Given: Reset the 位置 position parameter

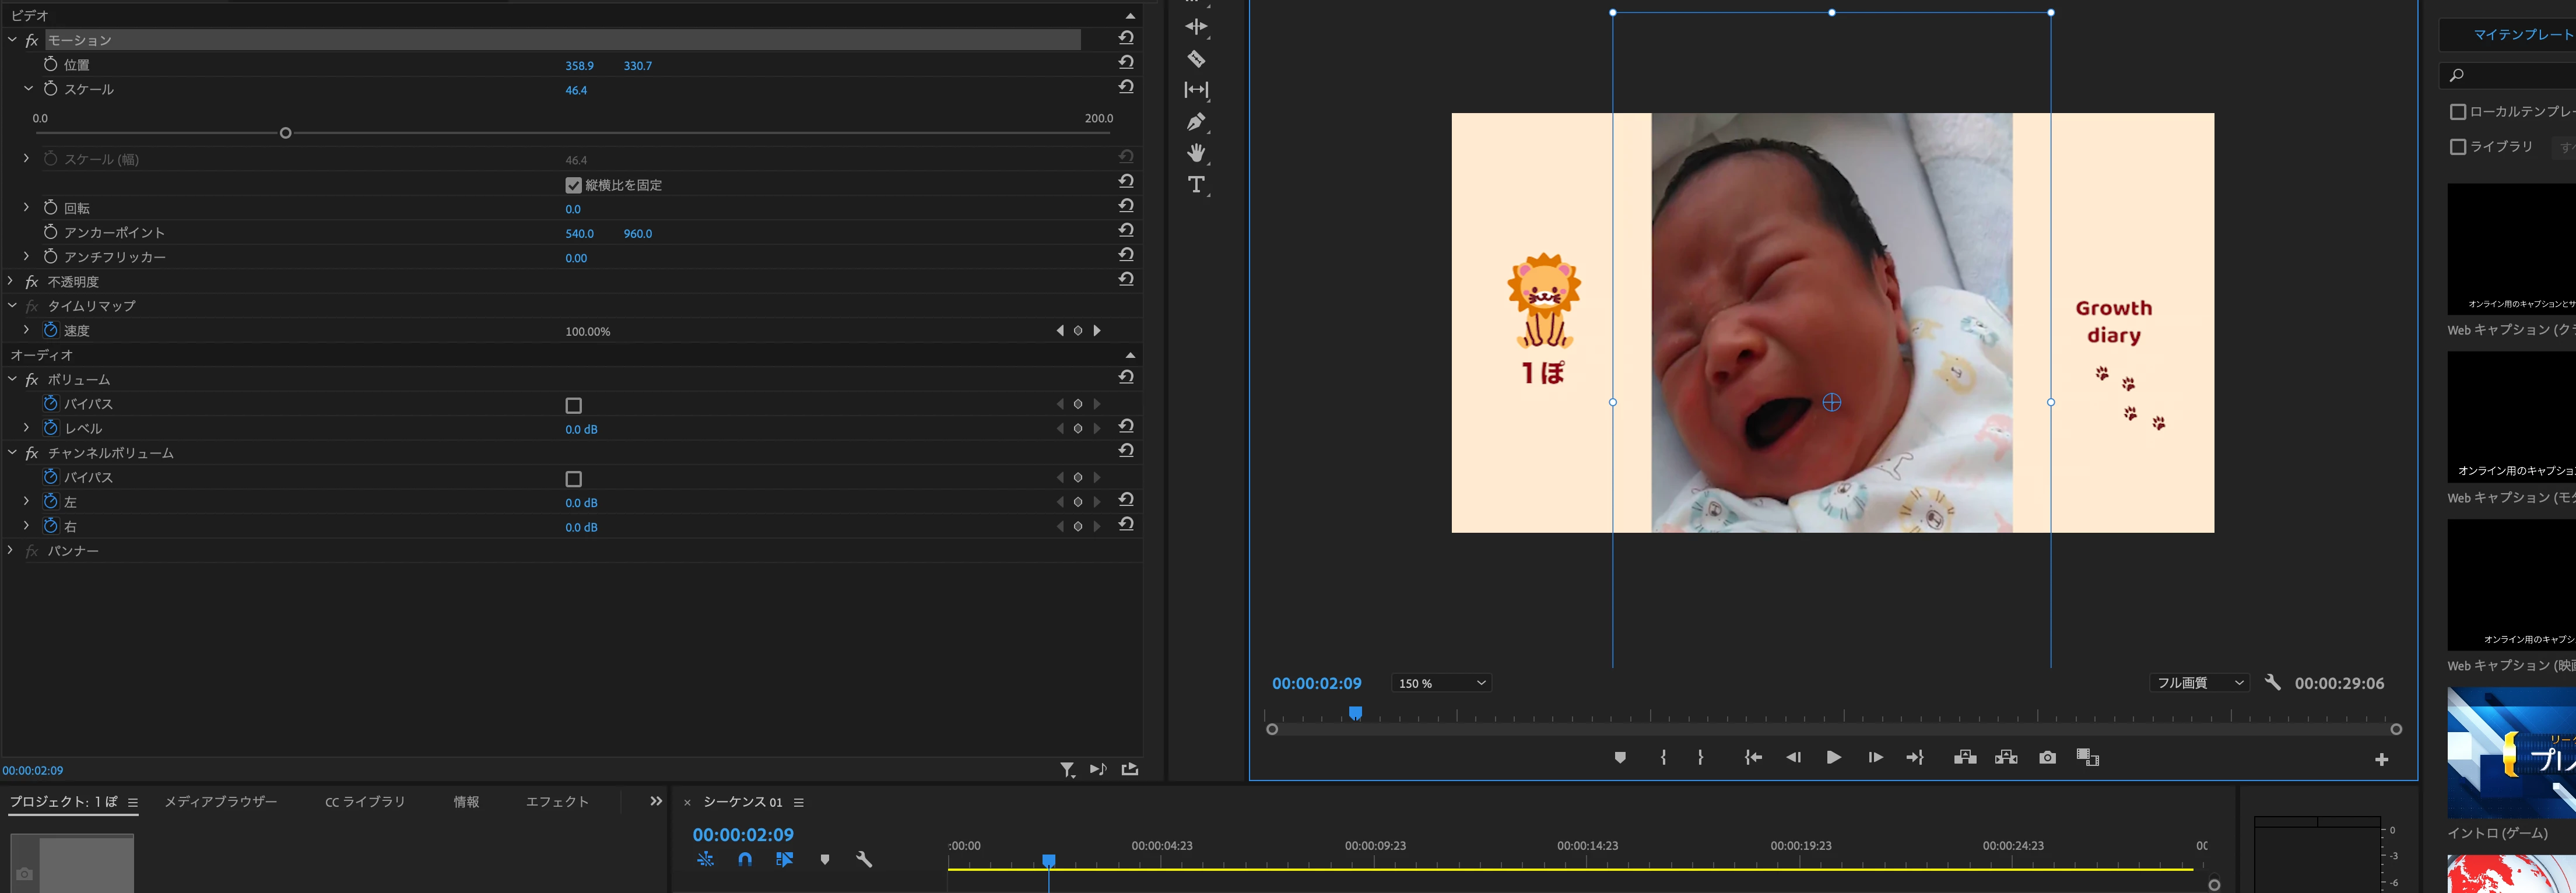Looking at the screenshot, I should (x=1126, y=63).
